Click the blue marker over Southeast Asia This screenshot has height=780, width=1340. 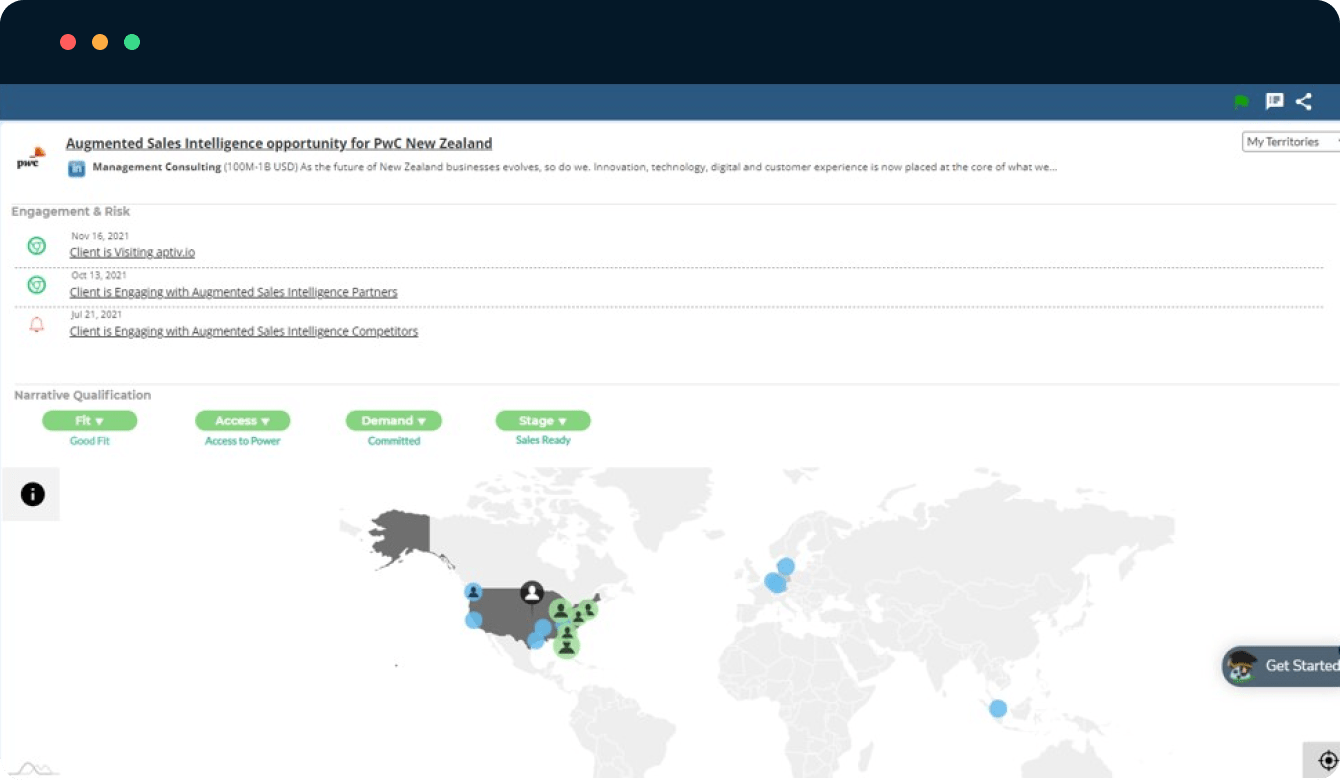tap(998, 708)
